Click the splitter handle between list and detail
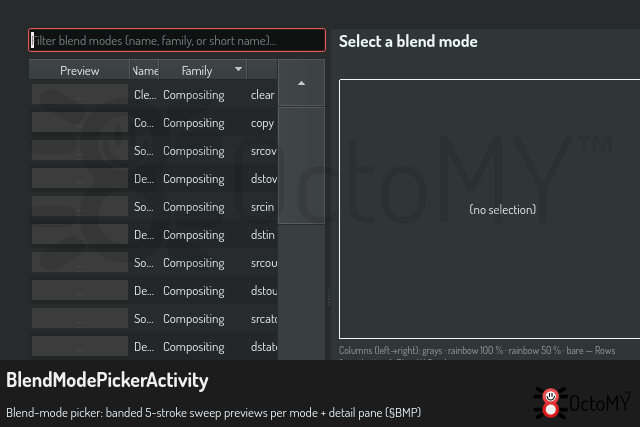This screenshot has height=427, width=640. point(329,297)
